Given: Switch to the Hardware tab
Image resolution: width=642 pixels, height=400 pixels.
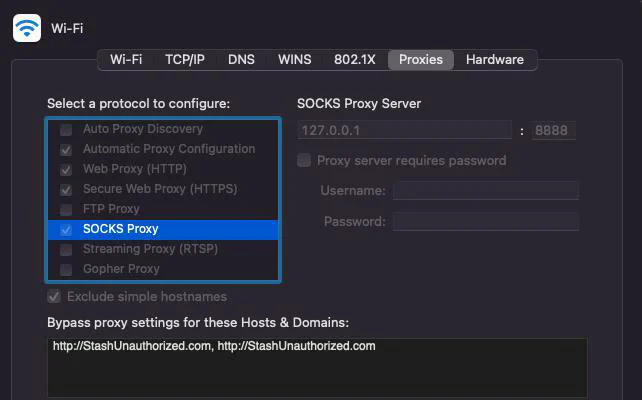Looking at the screenshot, I should (494, 59).
